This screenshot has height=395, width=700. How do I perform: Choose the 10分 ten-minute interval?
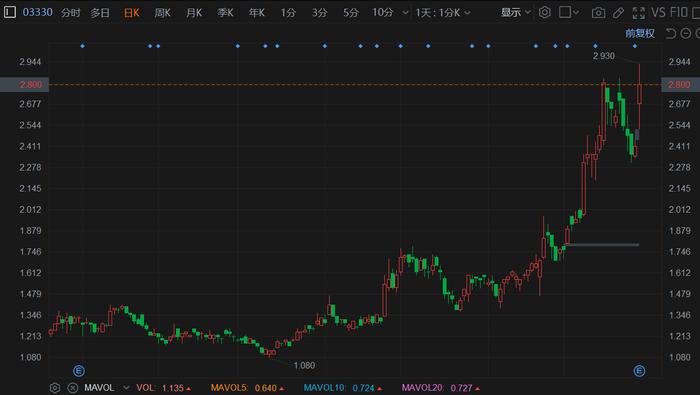[x=383, y=13]
